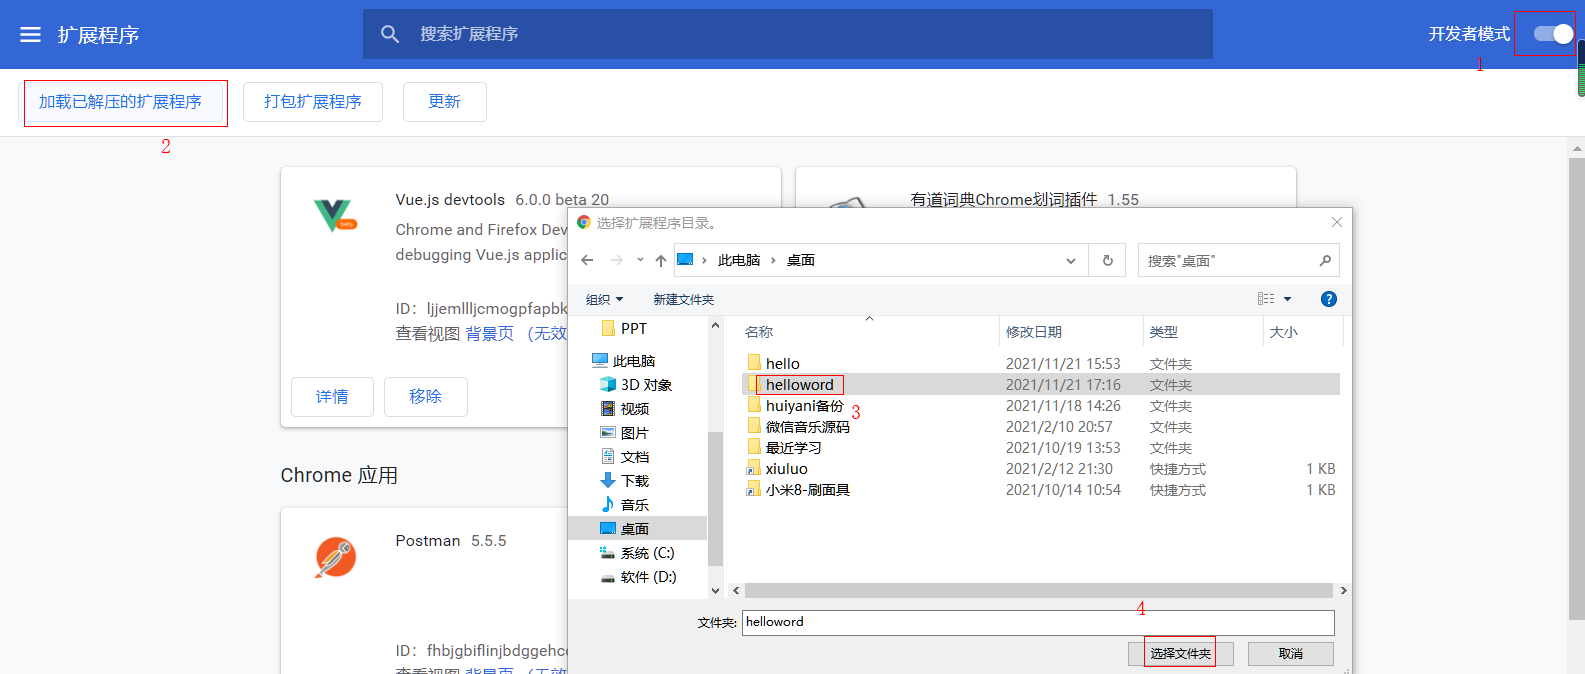Toggle the developer mode switch
The image size is (1585, 674).
(x=1553, y=34)
